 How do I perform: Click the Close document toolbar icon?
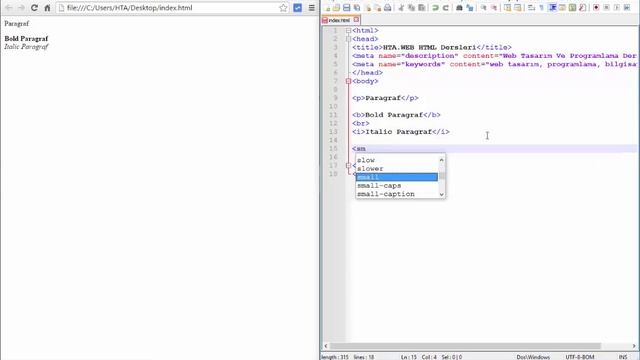coord(368,8)
